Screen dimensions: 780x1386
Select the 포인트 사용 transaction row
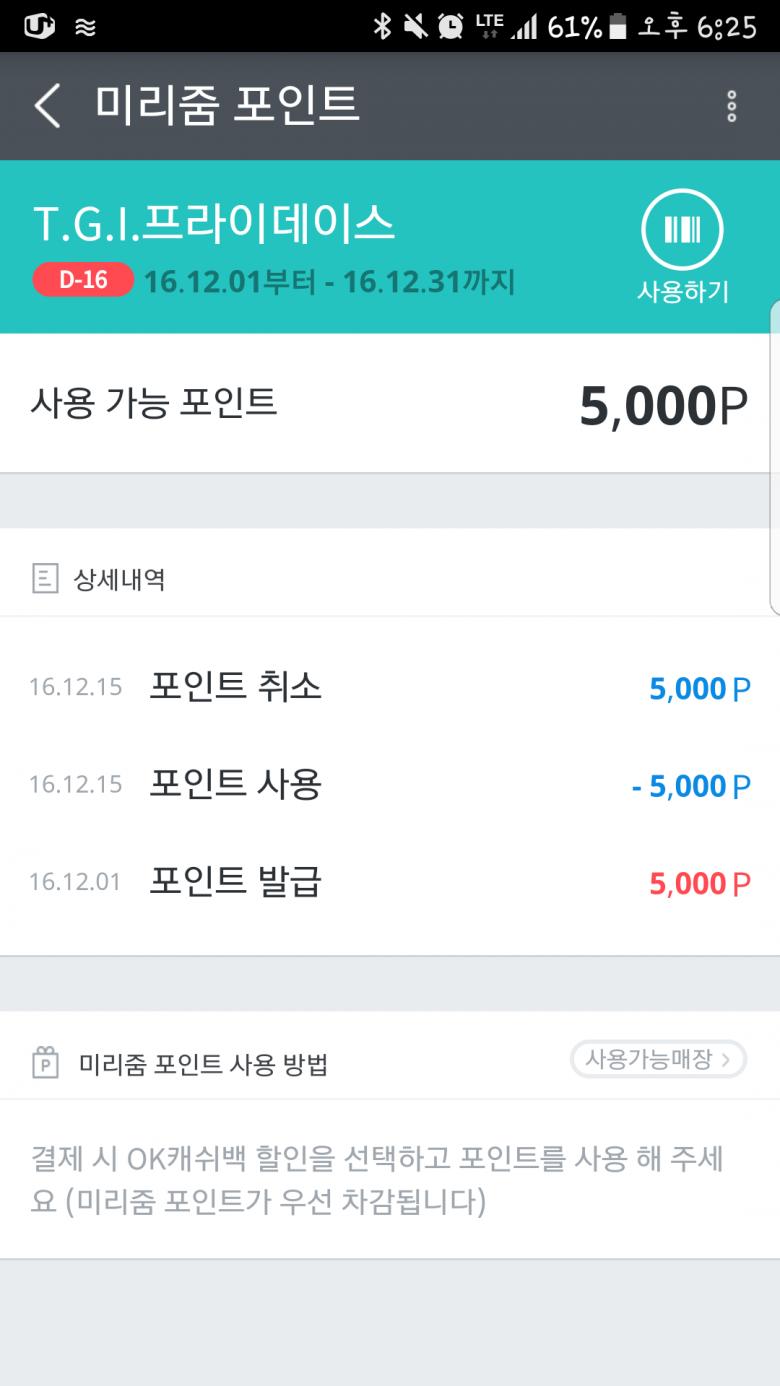pos(390,785)
